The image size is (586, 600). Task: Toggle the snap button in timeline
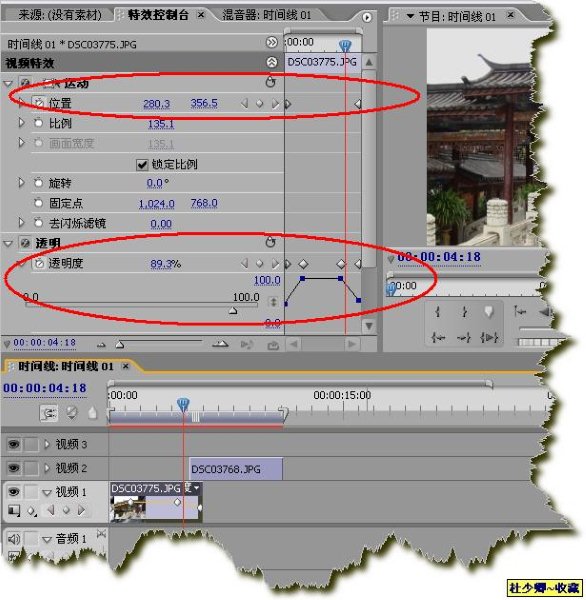click(49, 413)
